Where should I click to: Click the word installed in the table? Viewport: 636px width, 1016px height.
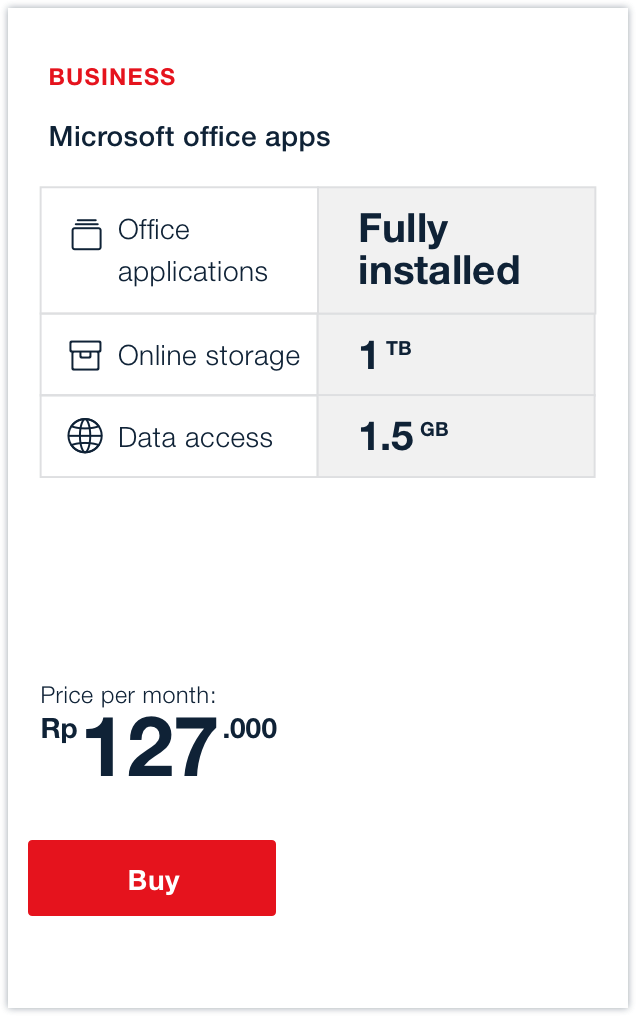pyautogui.click(x=439, y=271)
